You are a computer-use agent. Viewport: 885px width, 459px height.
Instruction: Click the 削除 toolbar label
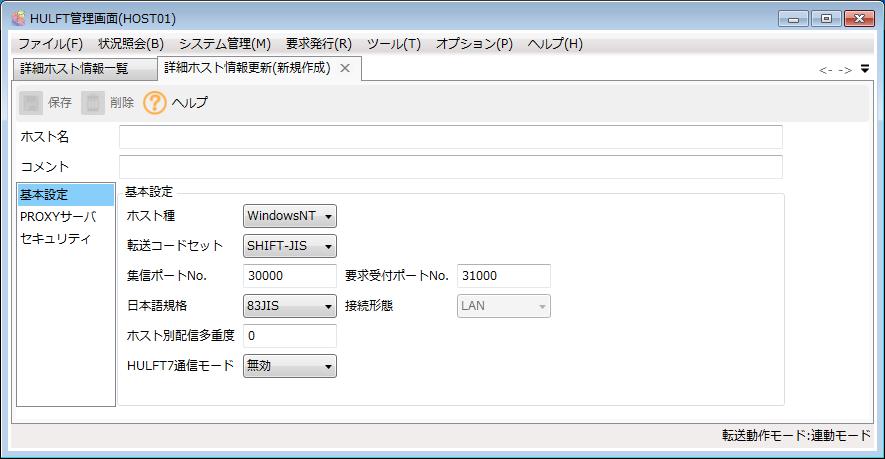point(122,103)
